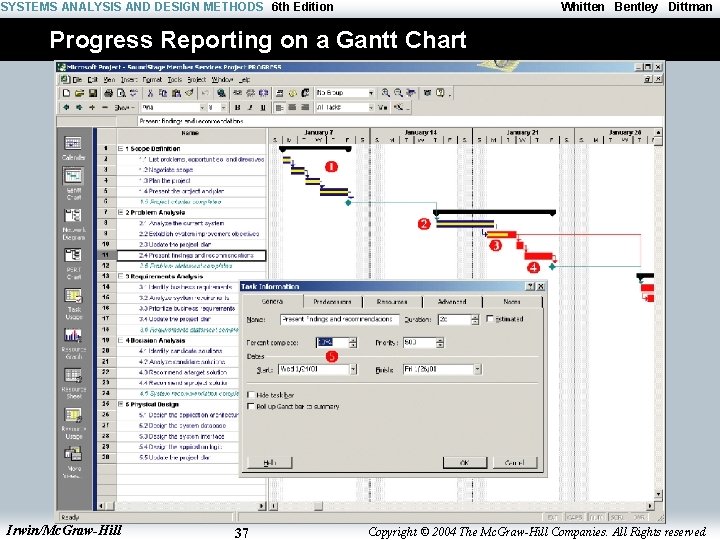
Task: Toggle Italic formatting
Action: coord(250,107)
